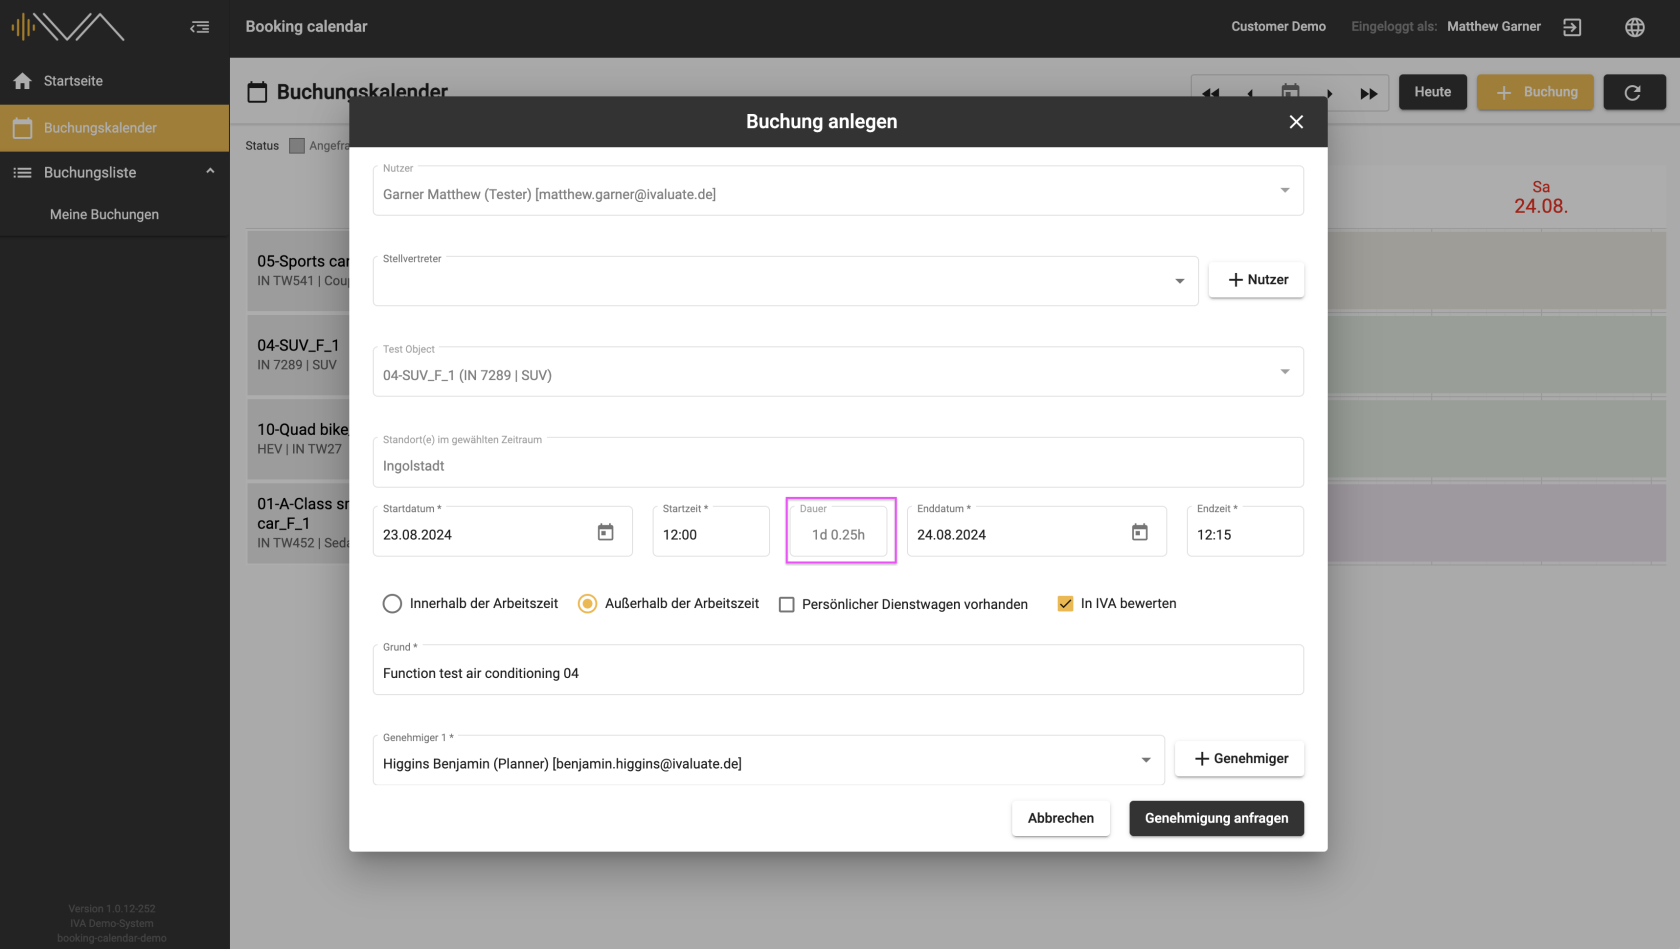
Task: Click the Standort field showing Ingolstadt
Action: coord(838,462)
